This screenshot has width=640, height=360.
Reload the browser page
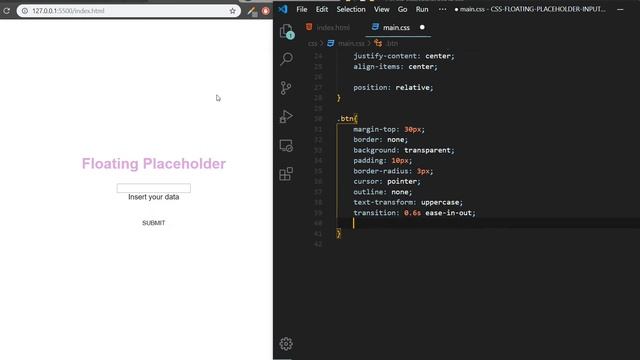pos(7,11)
